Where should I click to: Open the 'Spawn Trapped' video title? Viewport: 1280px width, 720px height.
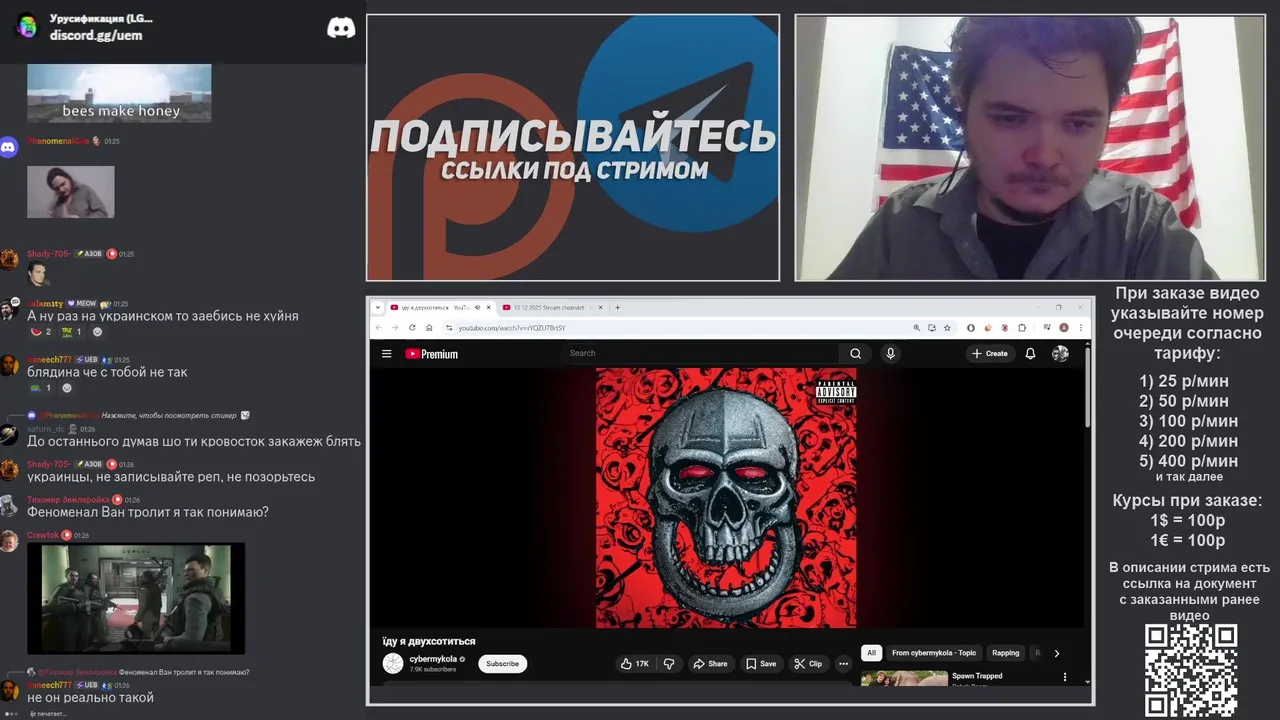(977, 676)
